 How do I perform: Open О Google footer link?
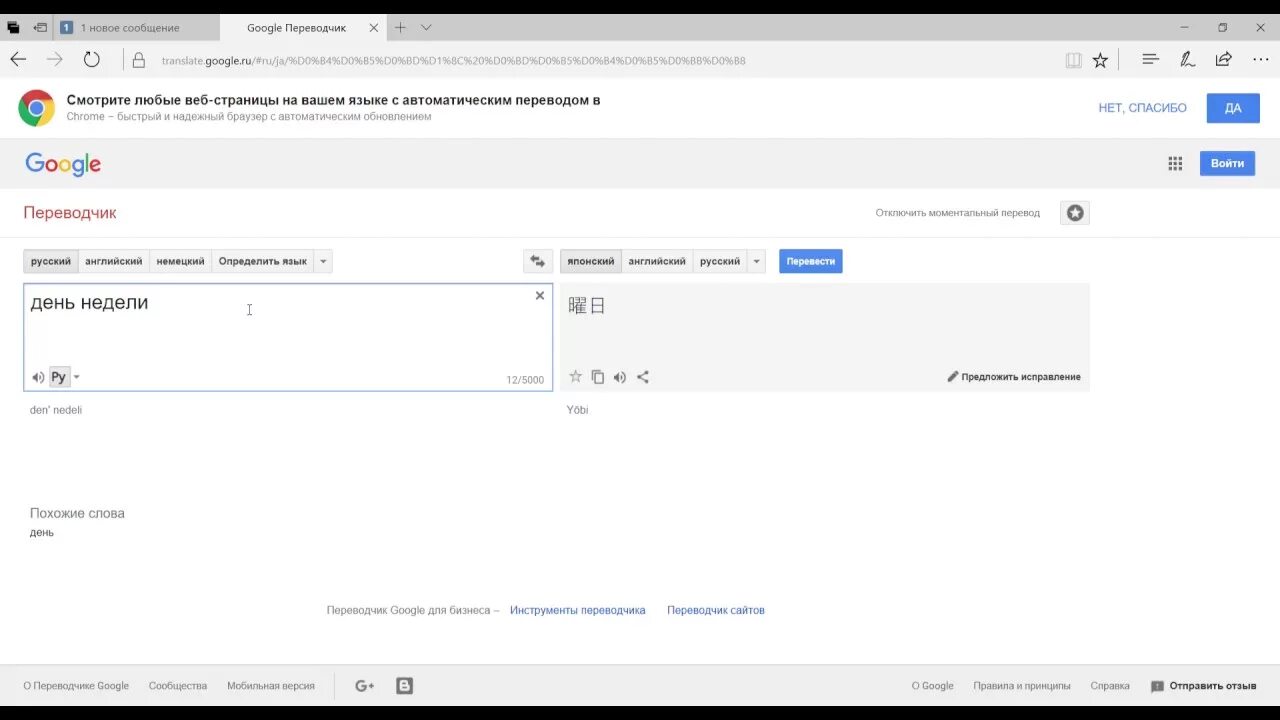[933, 686]
